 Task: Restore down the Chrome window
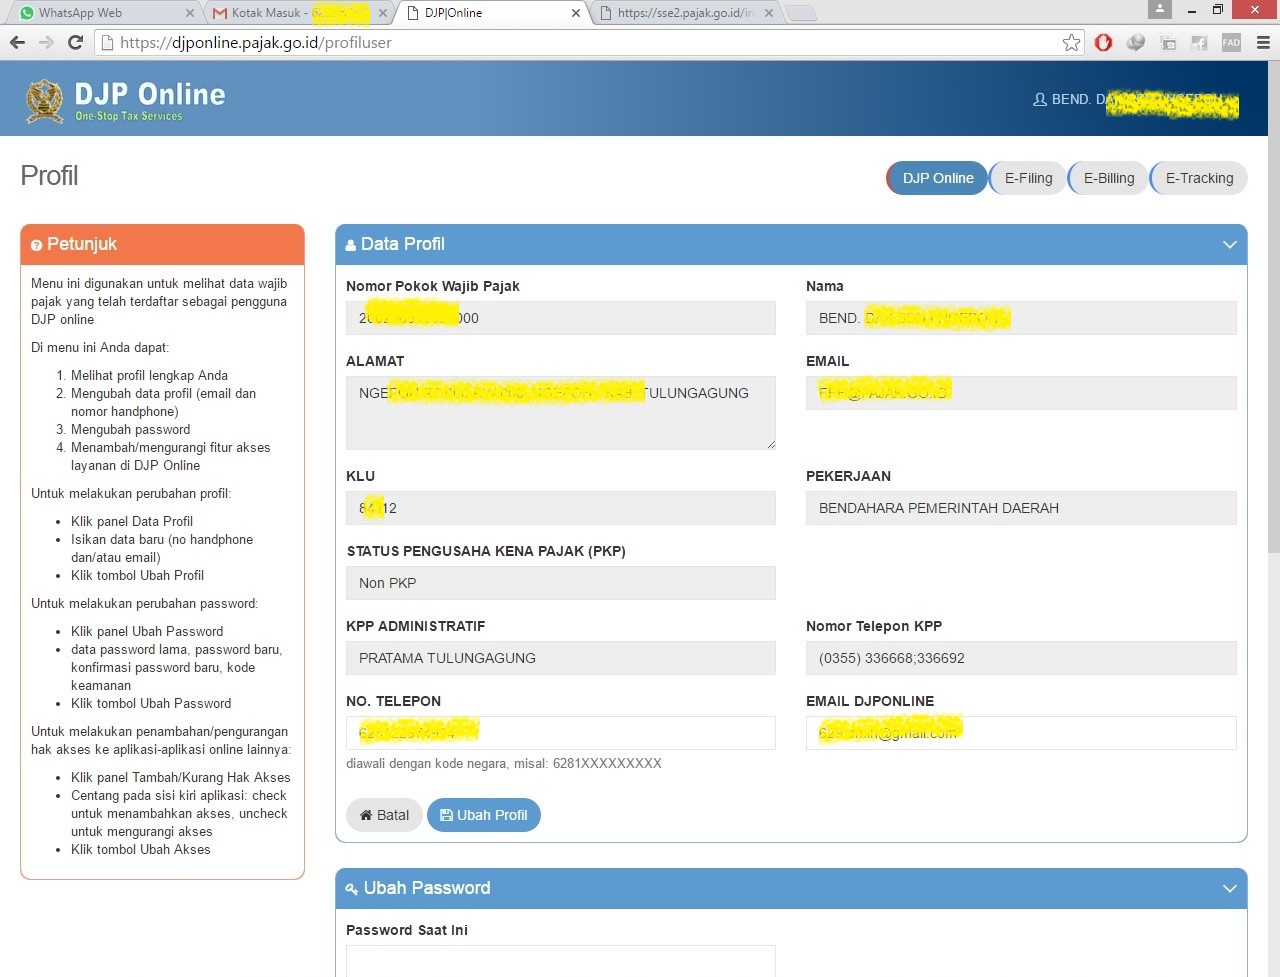pos(1218,9)
